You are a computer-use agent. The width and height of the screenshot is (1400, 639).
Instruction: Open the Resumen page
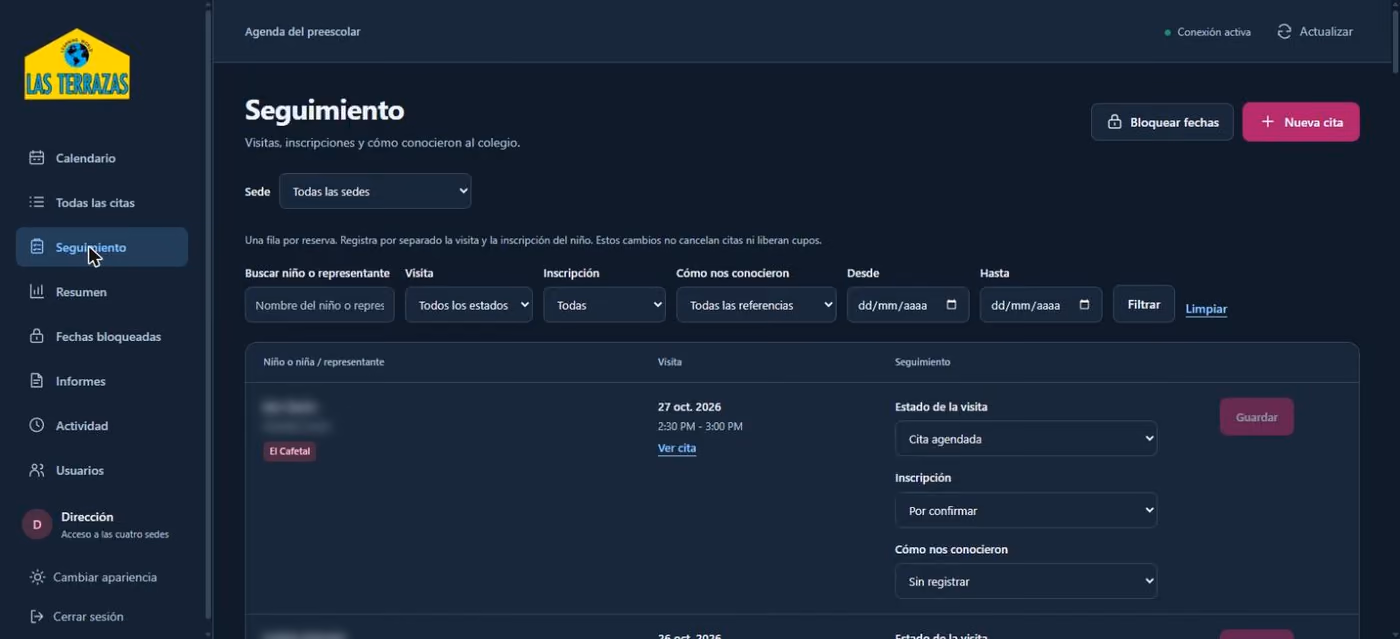(x=102, y=292)
